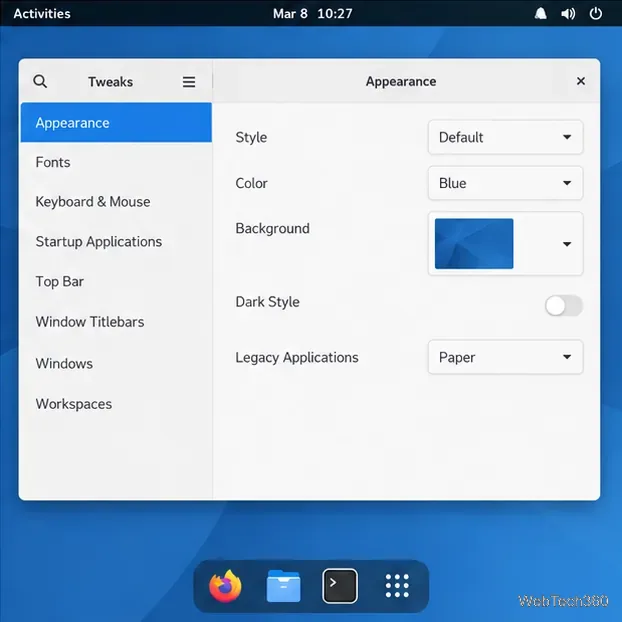
Task: Click the notification bell in top bar
Action: coord(540,13)
